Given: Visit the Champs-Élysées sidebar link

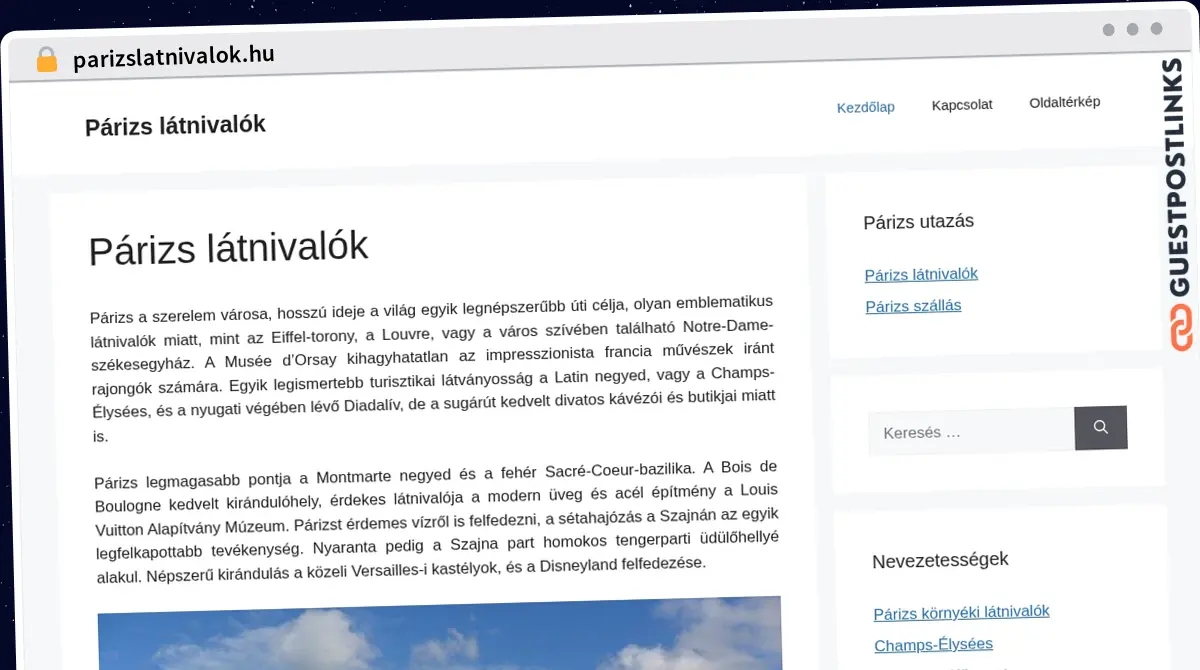Looking at the screenshot, I should tap(933, 645).
